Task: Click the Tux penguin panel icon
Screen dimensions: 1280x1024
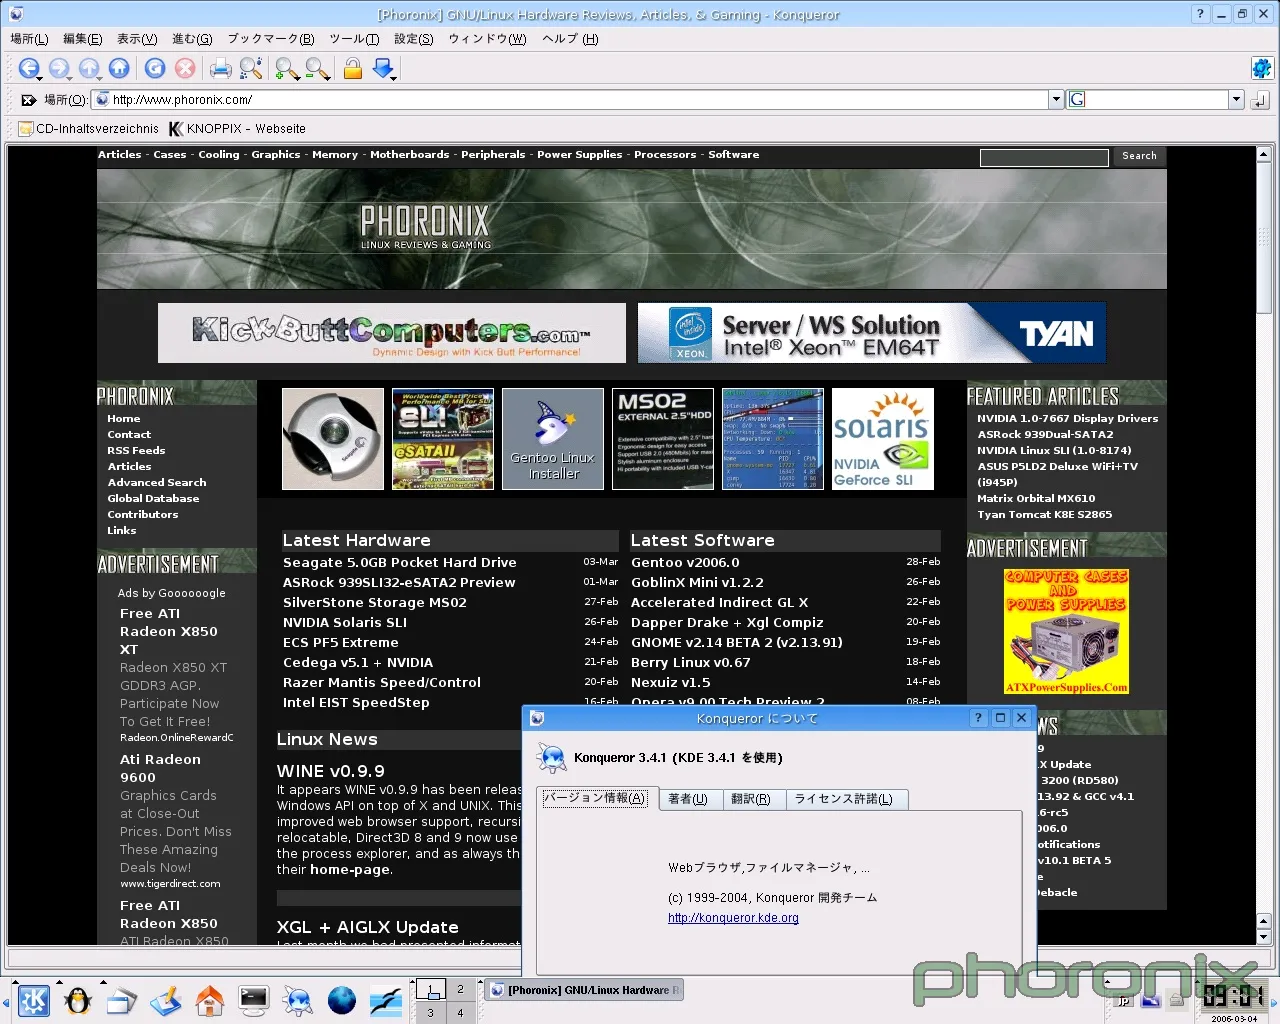Action: [77, 1000]
